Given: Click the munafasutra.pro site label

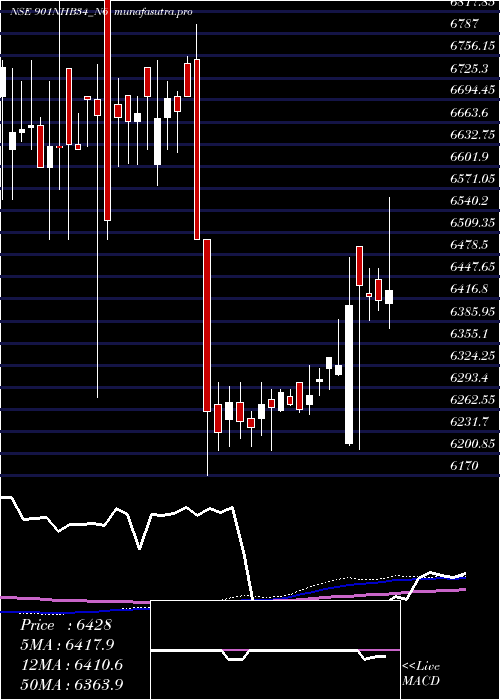Looking at the screenshot, I should tap(154, 12).
